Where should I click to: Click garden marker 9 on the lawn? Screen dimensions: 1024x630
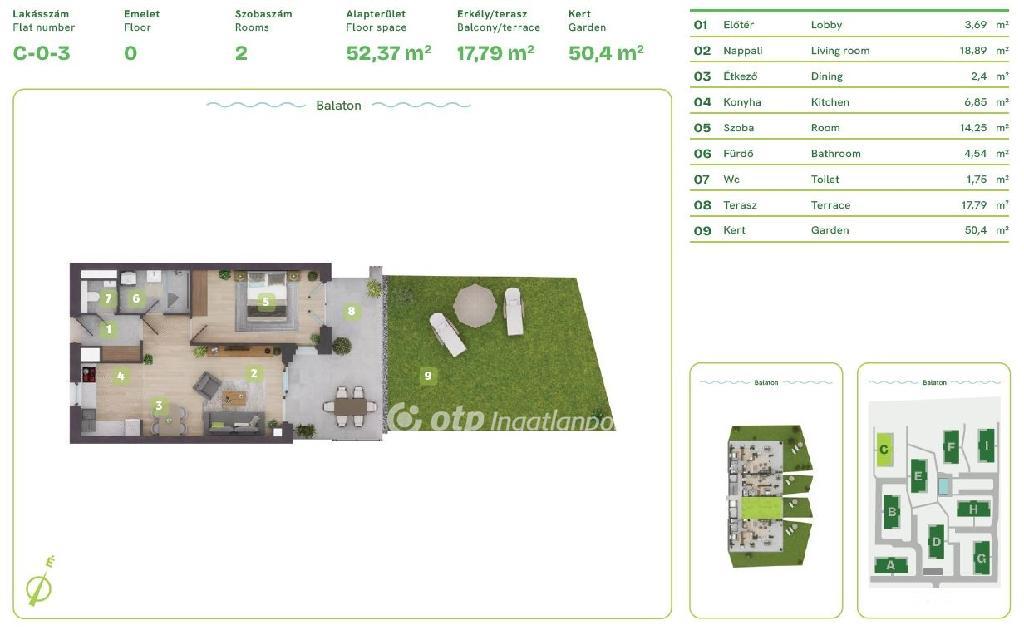tap(427, 375)
